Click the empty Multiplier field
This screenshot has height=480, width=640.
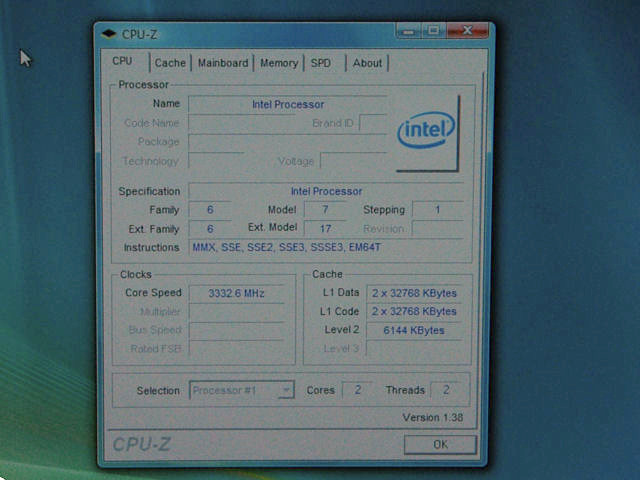(x=236, y=312)
